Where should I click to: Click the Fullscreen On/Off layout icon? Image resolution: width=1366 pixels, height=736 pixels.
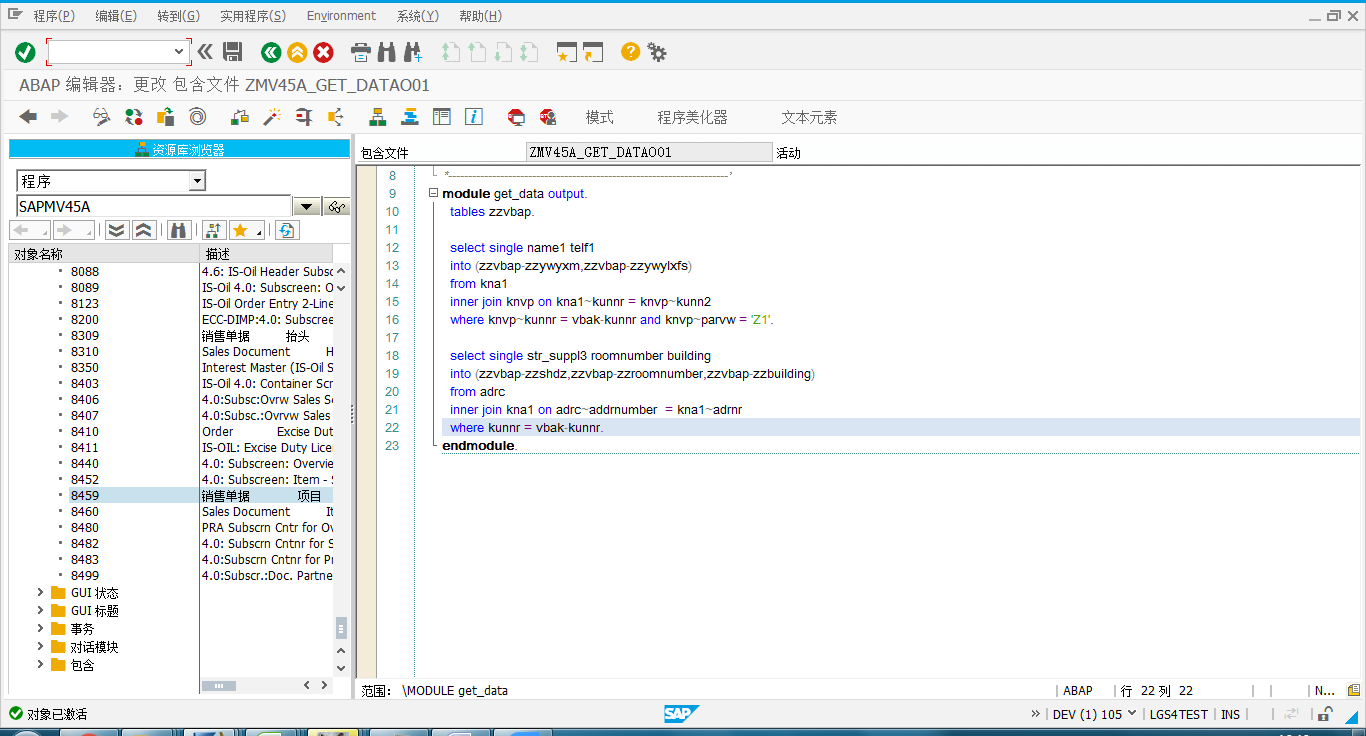coord(442,117)
